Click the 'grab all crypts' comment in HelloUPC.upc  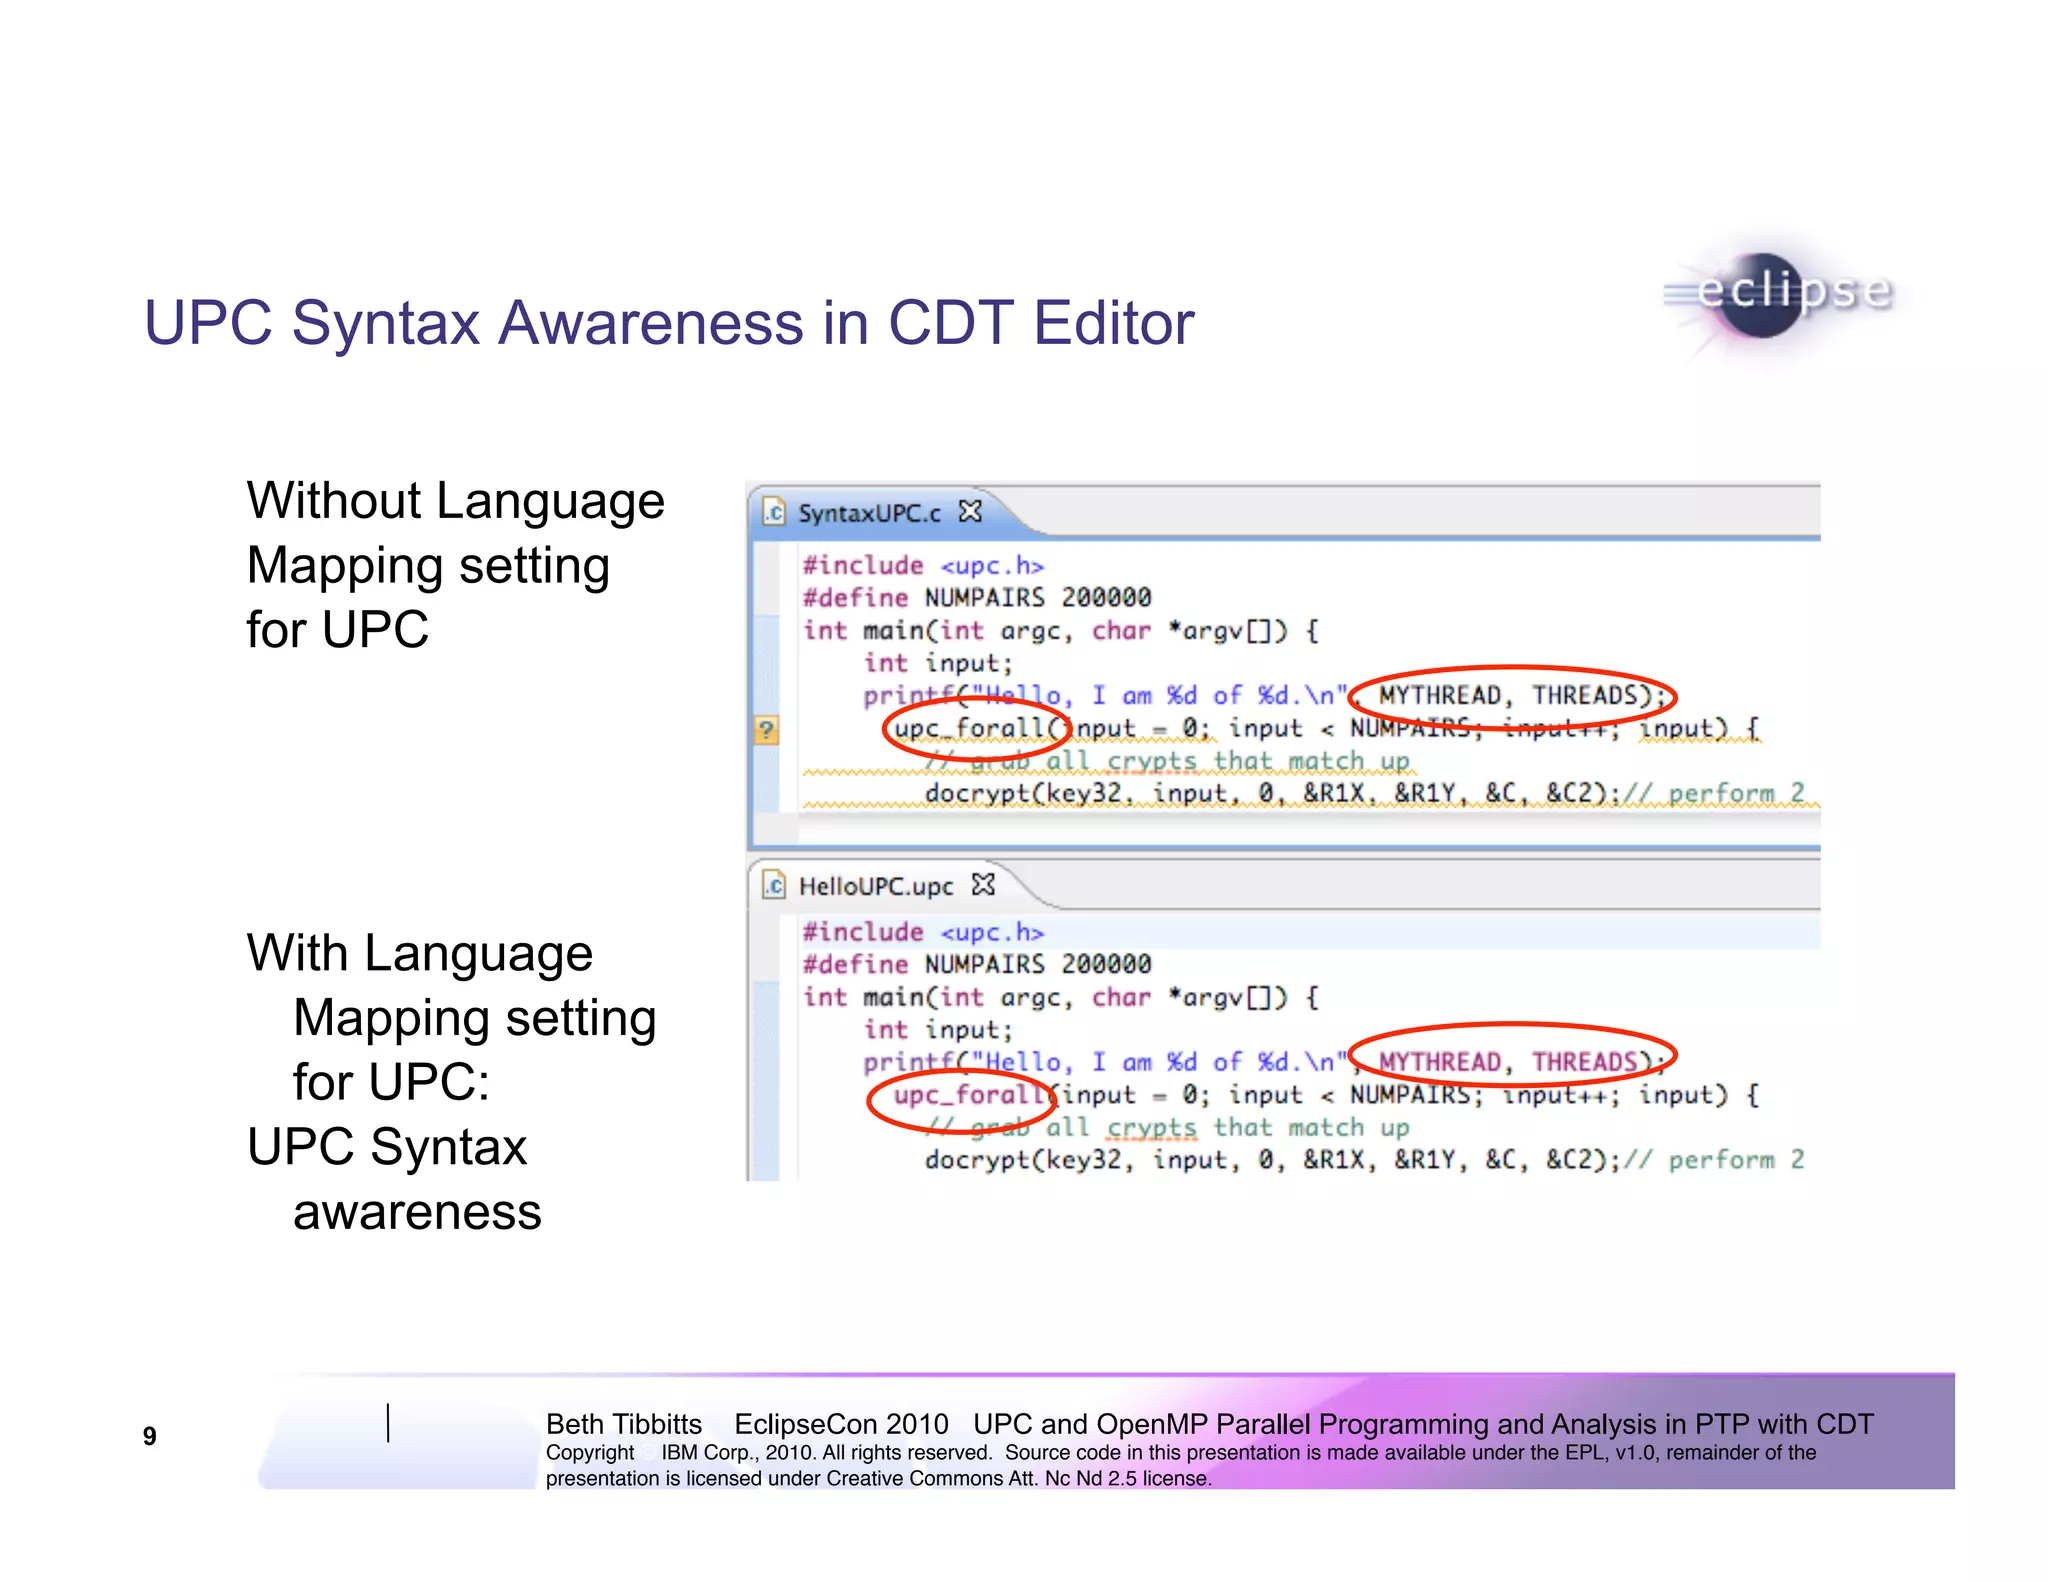point(1167,1127)
